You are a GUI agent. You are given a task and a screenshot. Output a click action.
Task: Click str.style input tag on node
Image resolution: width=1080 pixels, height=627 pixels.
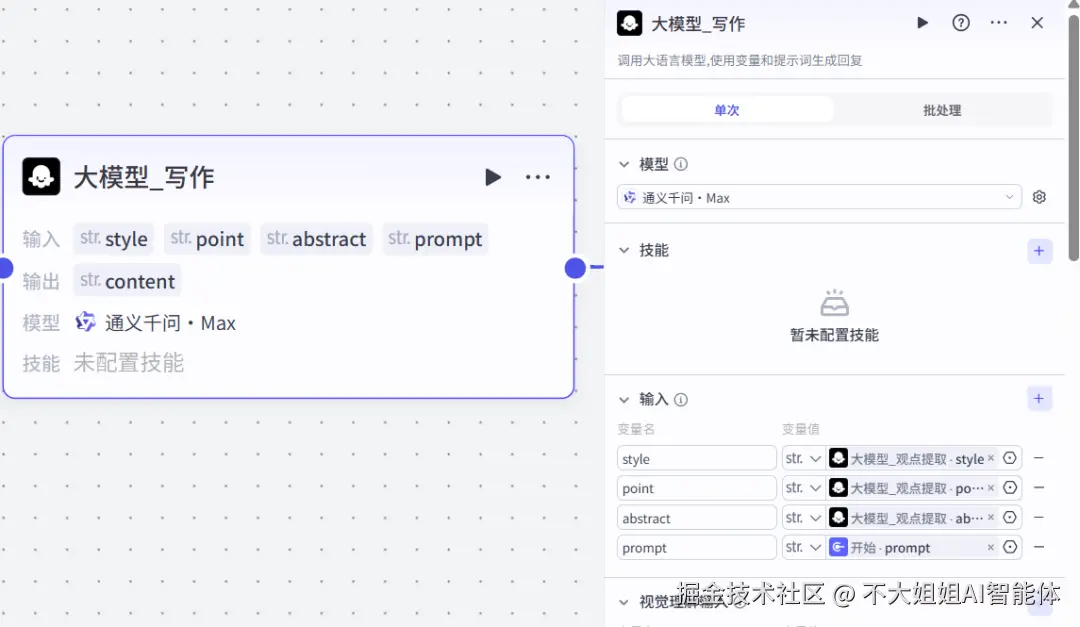pyautogui.click(x=114, y=238)
